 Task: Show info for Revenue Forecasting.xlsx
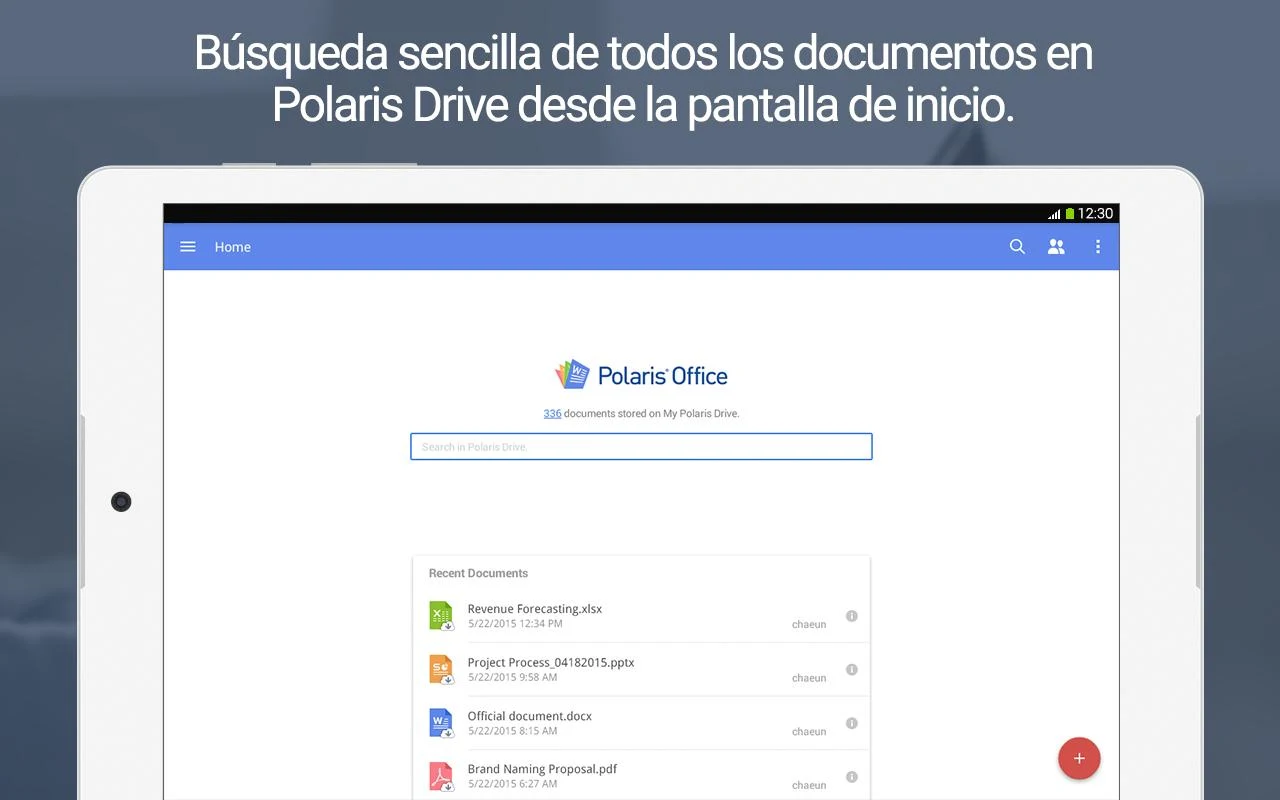(x=852, y=616)
